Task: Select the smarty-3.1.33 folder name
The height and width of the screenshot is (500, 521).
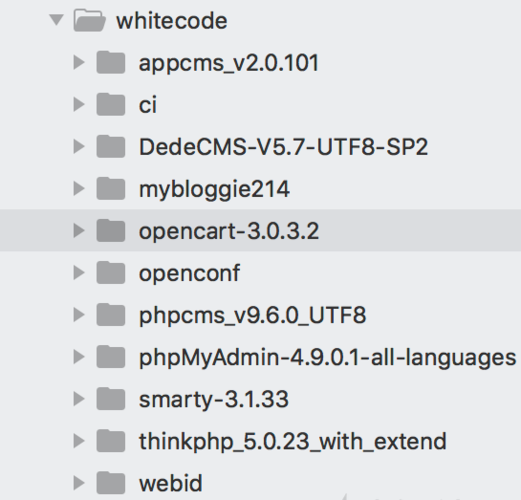Action: (x=214, y=400)
